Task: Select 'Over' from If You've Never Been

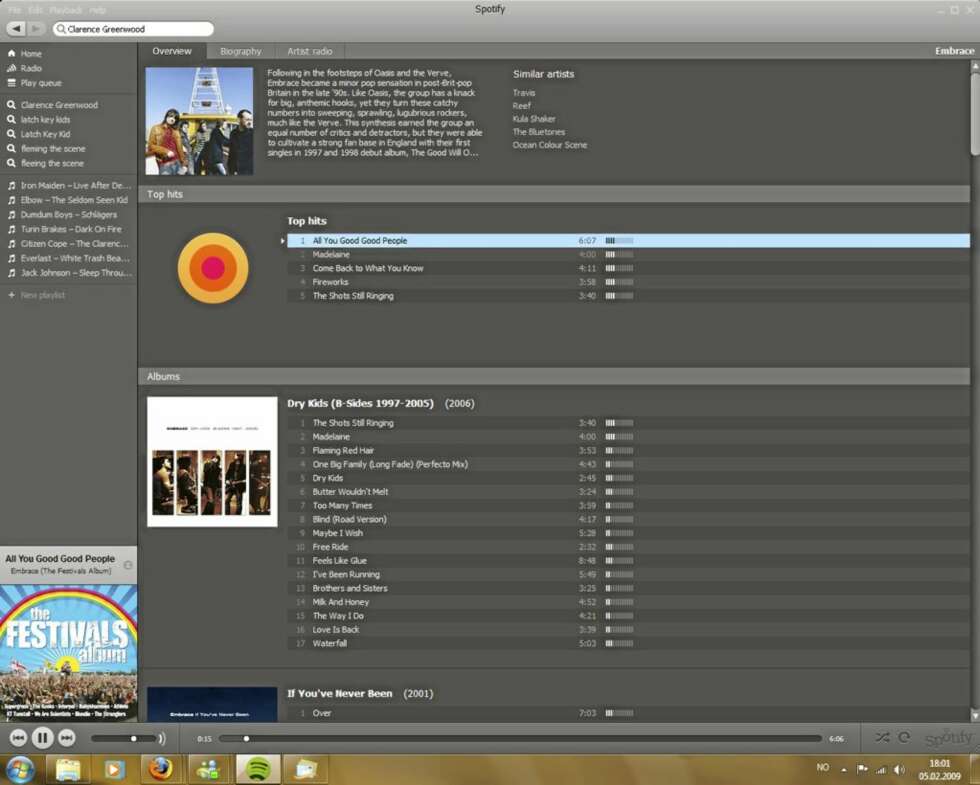Action: pyautogui.click(x=628, y=713)
